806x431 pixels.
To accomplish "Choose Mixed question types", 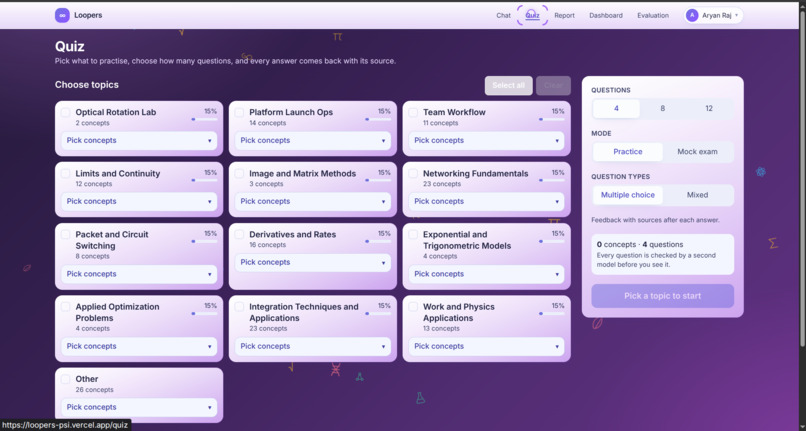I will pyautogui.click(x=698, y=195).
